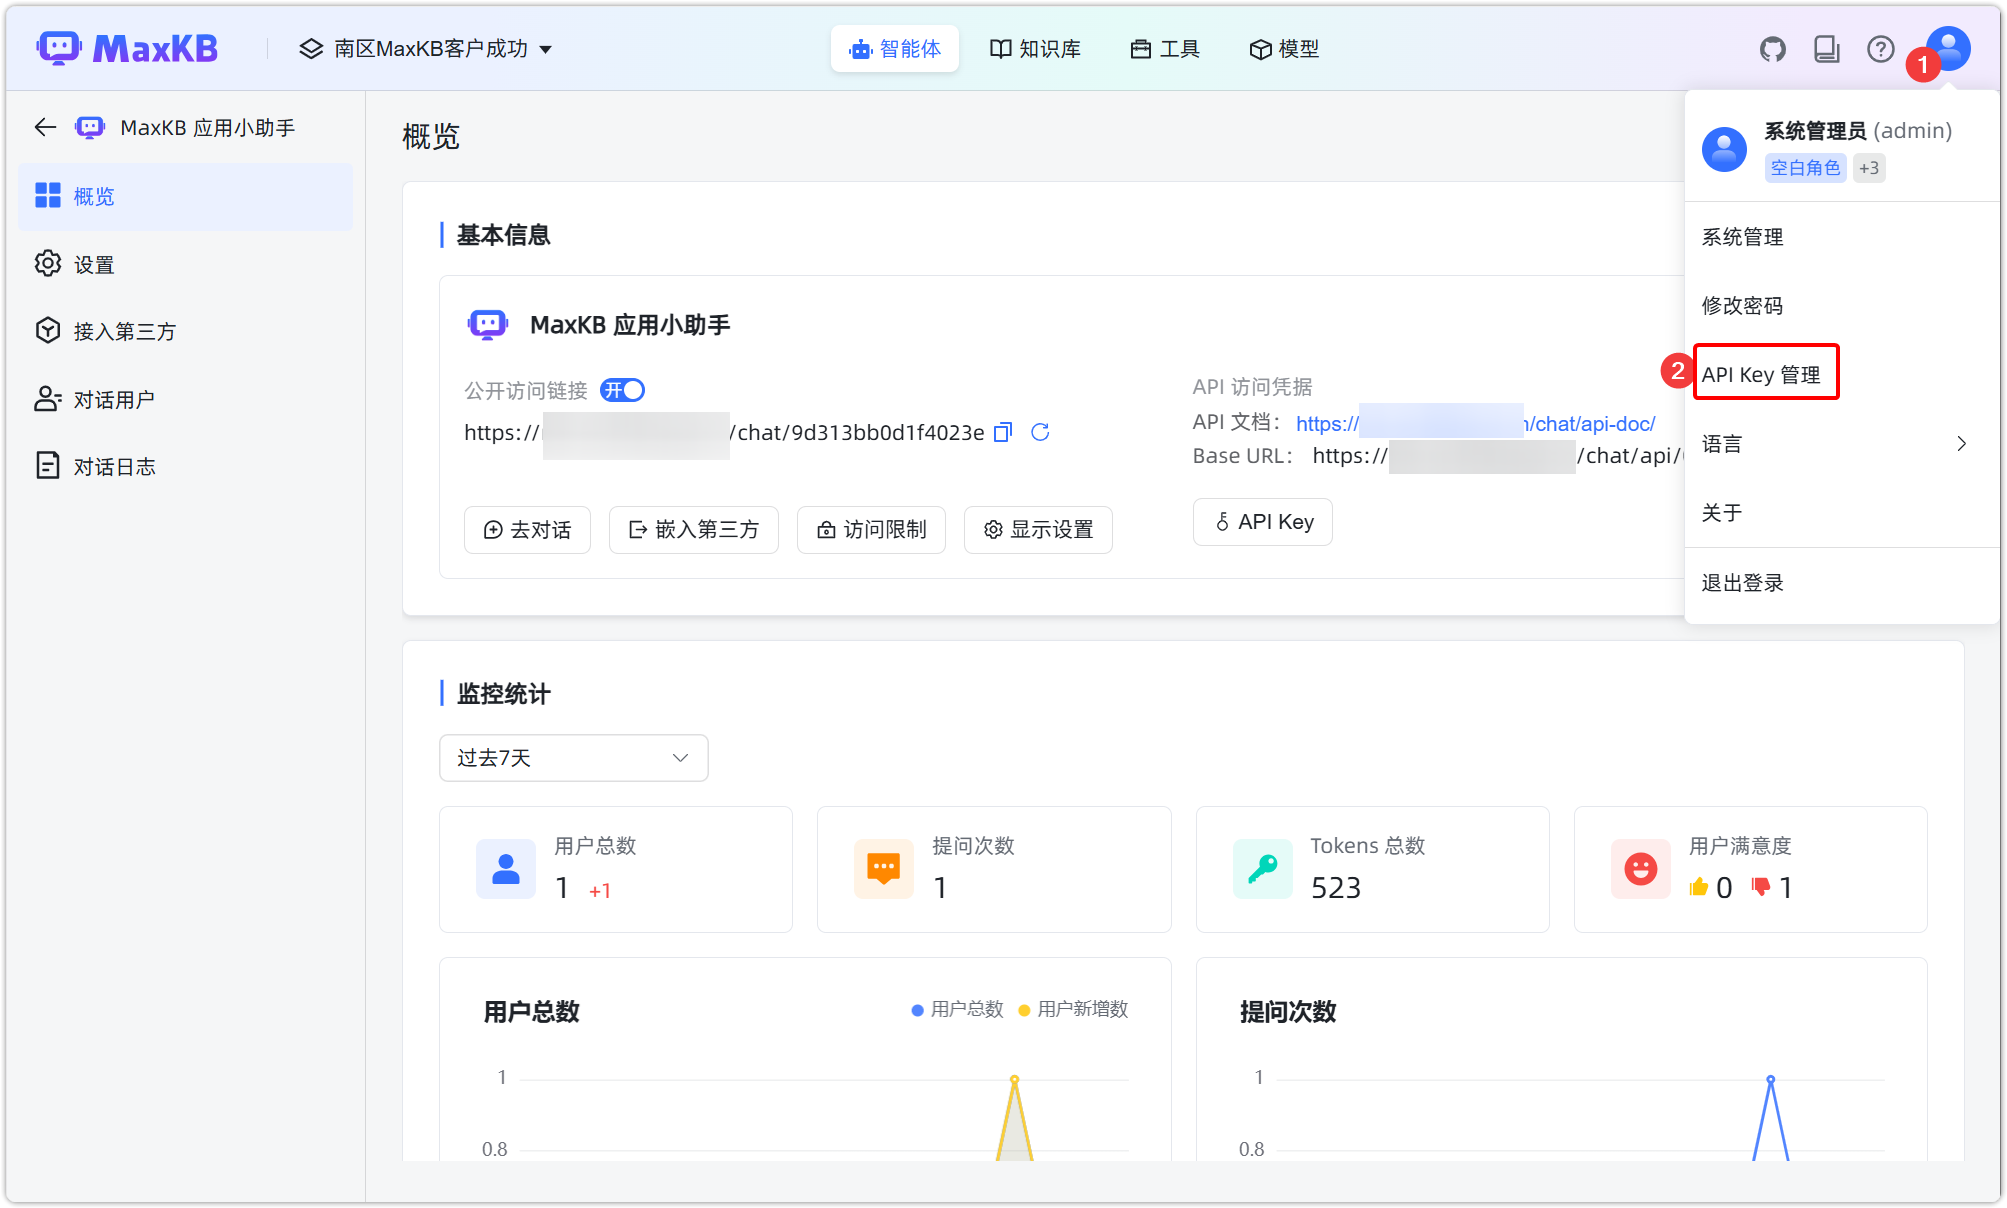Viewport: 2007px width, 1208px height.
Task: Click the documentation icon in the top bar
Action: pyautogui.click(x=1827, y=48)
